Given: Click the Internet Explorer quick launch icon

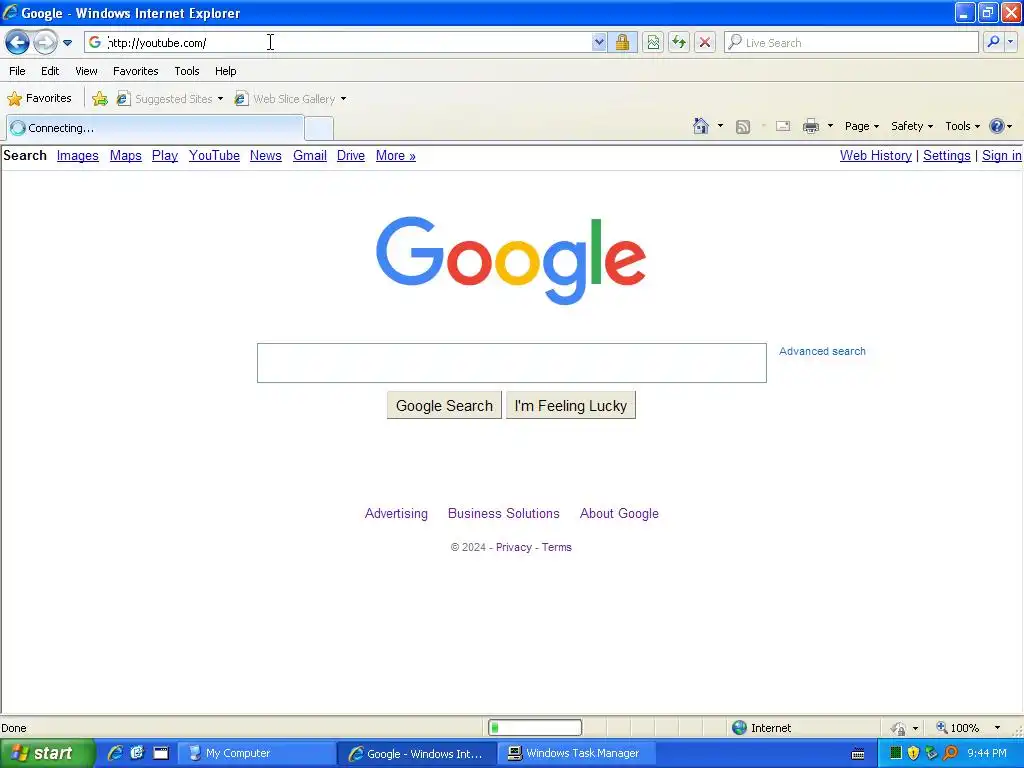Looking at the screenshot, I should (115, 753).
